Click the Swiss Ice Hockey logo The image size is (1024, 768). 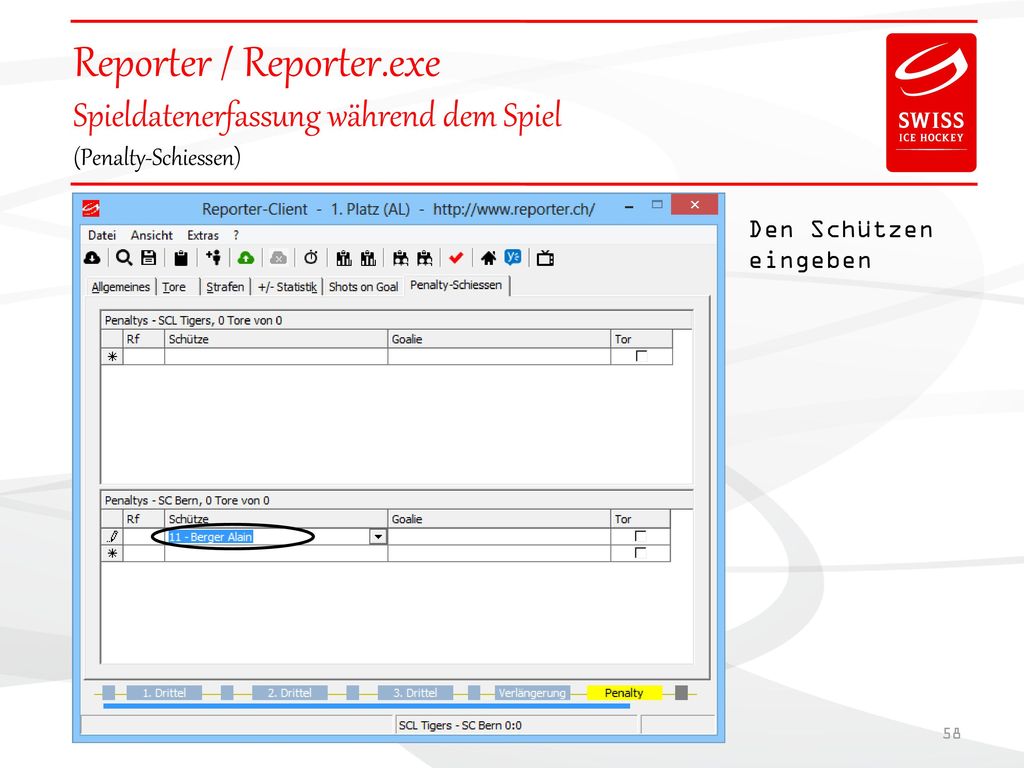click(931, 103)
